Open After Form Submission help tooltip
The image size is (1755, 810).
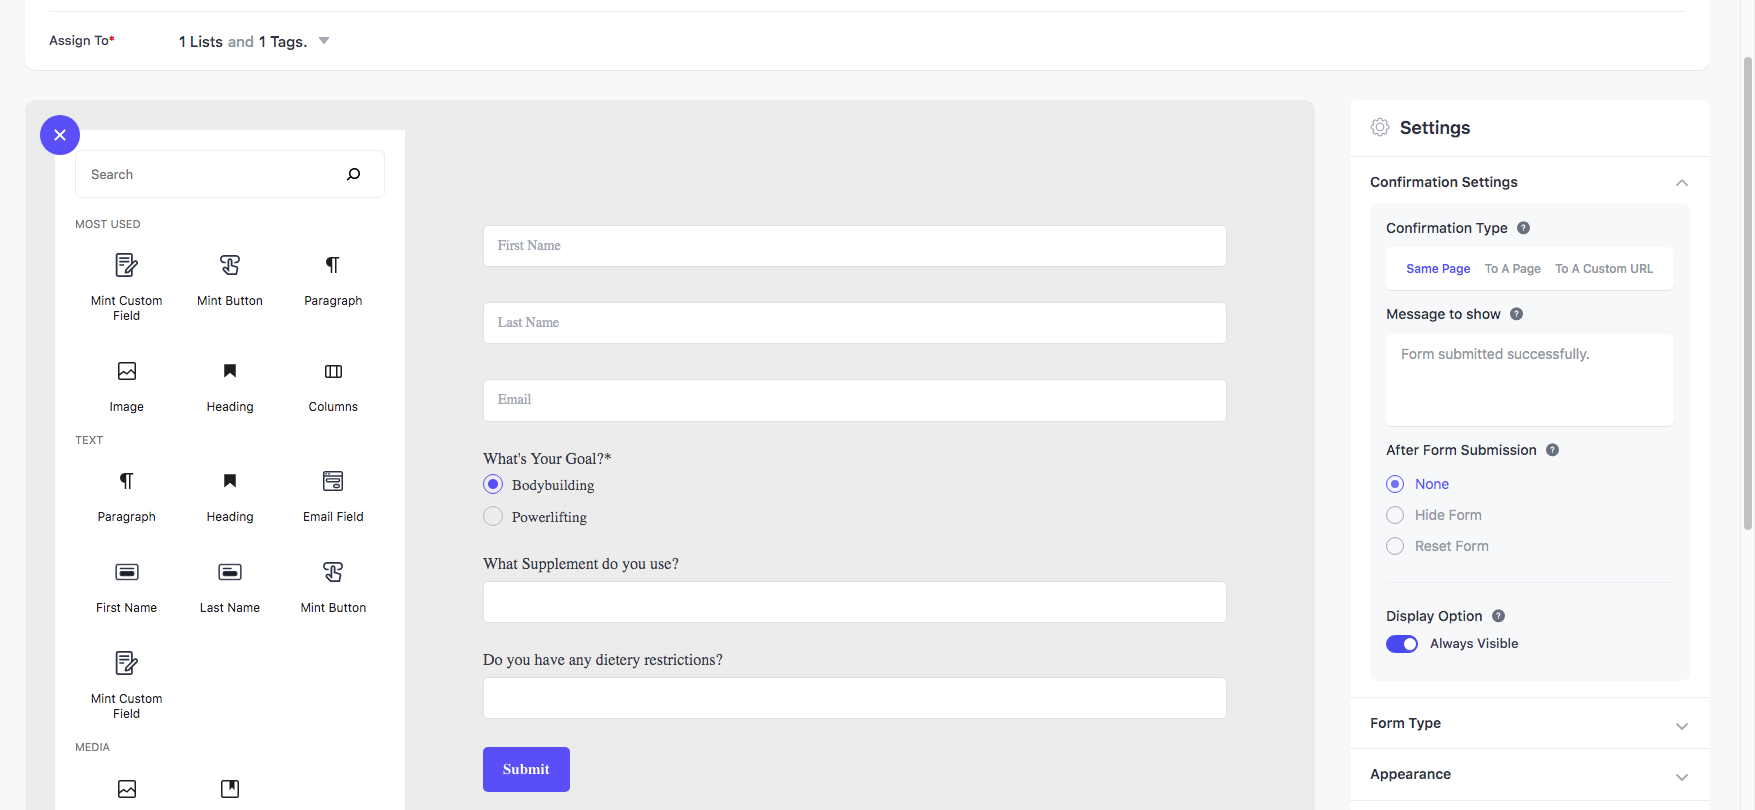click(1552, 450)
